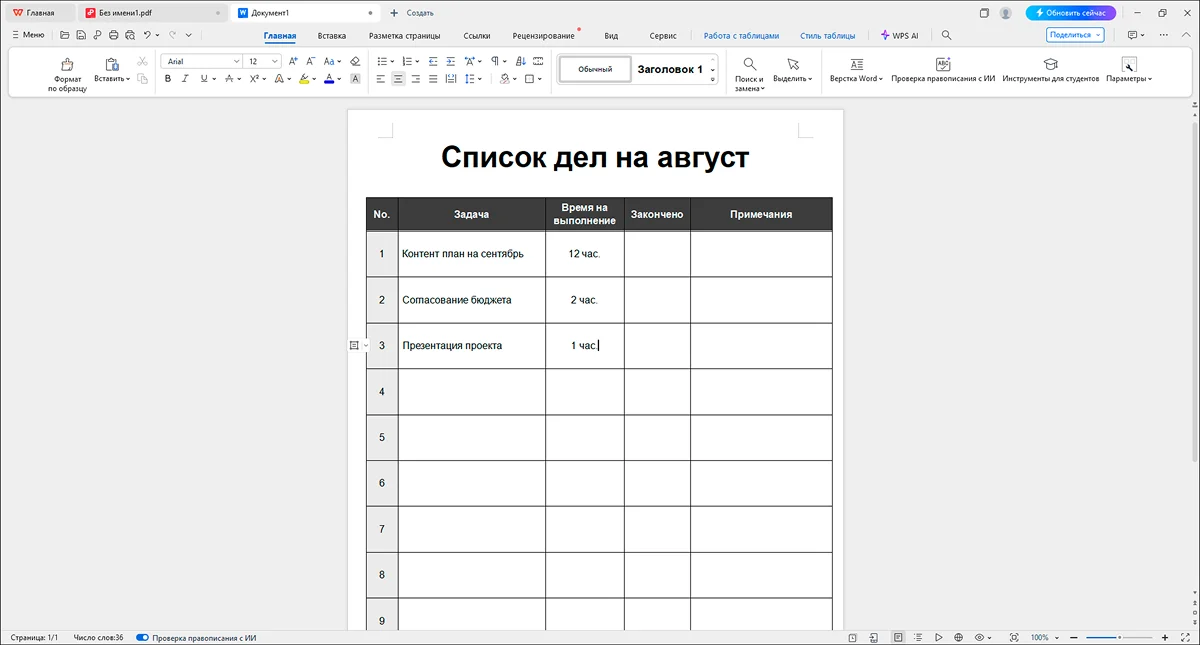Click the clear formatting eraser icon
This screenshot has height=645, width=1200.
[355, 61]
